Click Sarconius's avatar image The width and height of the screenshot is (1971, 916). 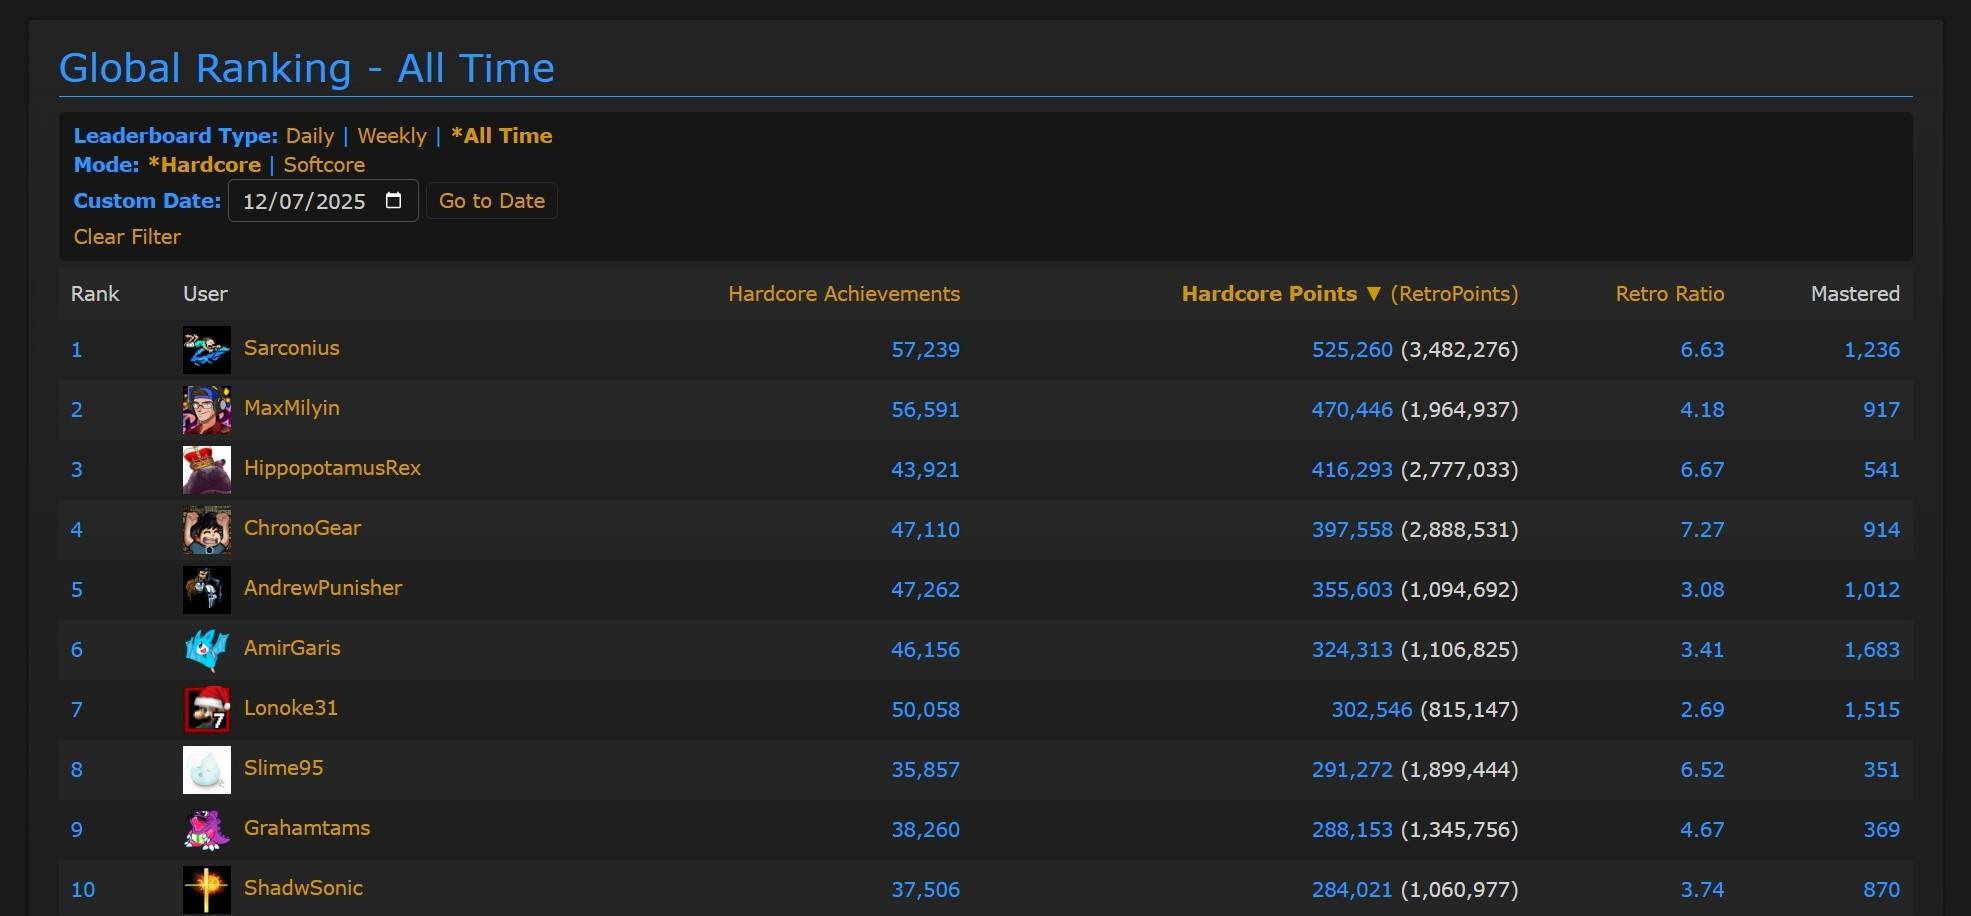(206, 350)
